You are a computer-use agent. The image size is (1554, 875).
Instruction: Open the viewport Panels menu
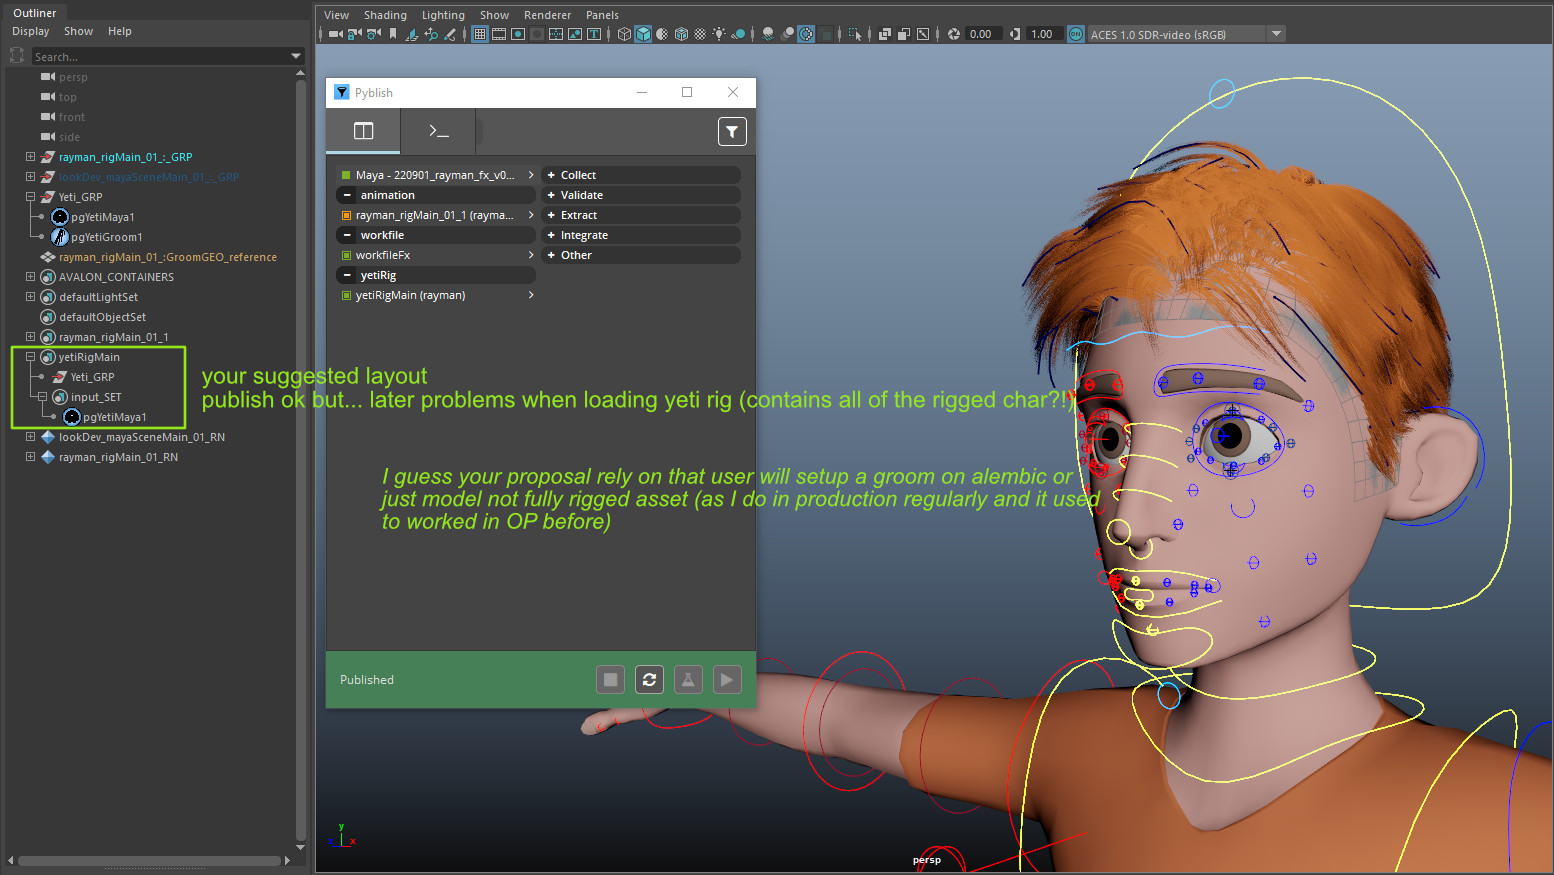point(602,15)
